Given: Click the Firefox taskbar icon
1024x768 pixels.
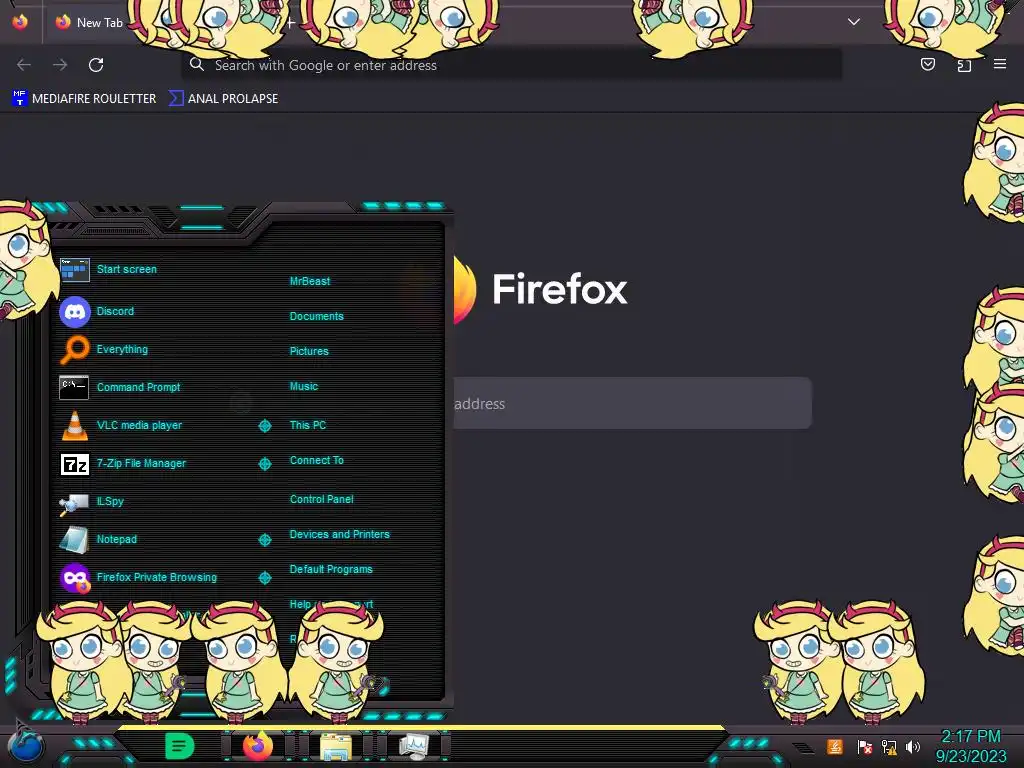Looking at the screenshot, I should (257, 746).
